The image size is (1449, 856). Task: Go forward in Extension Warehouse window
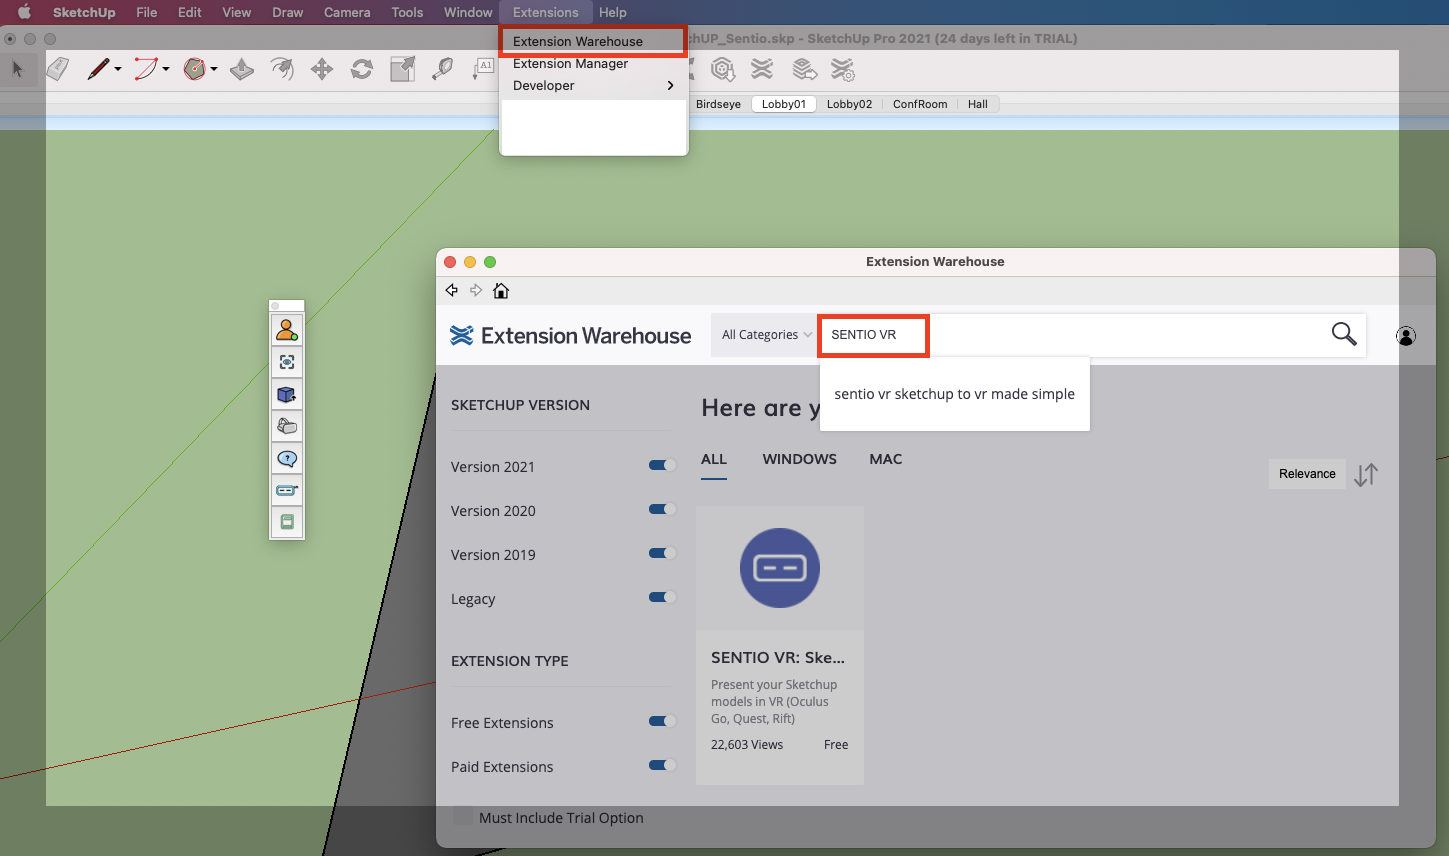pos(476,290)
